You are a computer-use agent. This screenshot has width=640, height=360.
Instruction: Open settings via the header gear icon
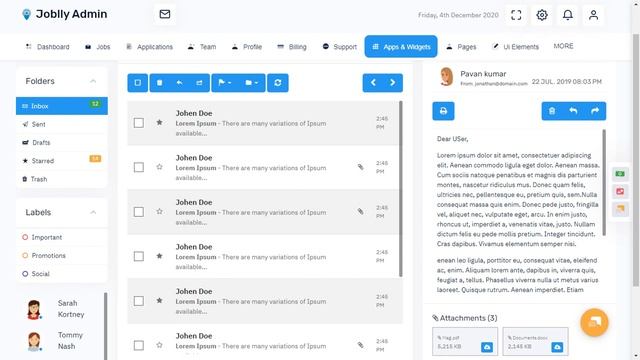(542, 15)
